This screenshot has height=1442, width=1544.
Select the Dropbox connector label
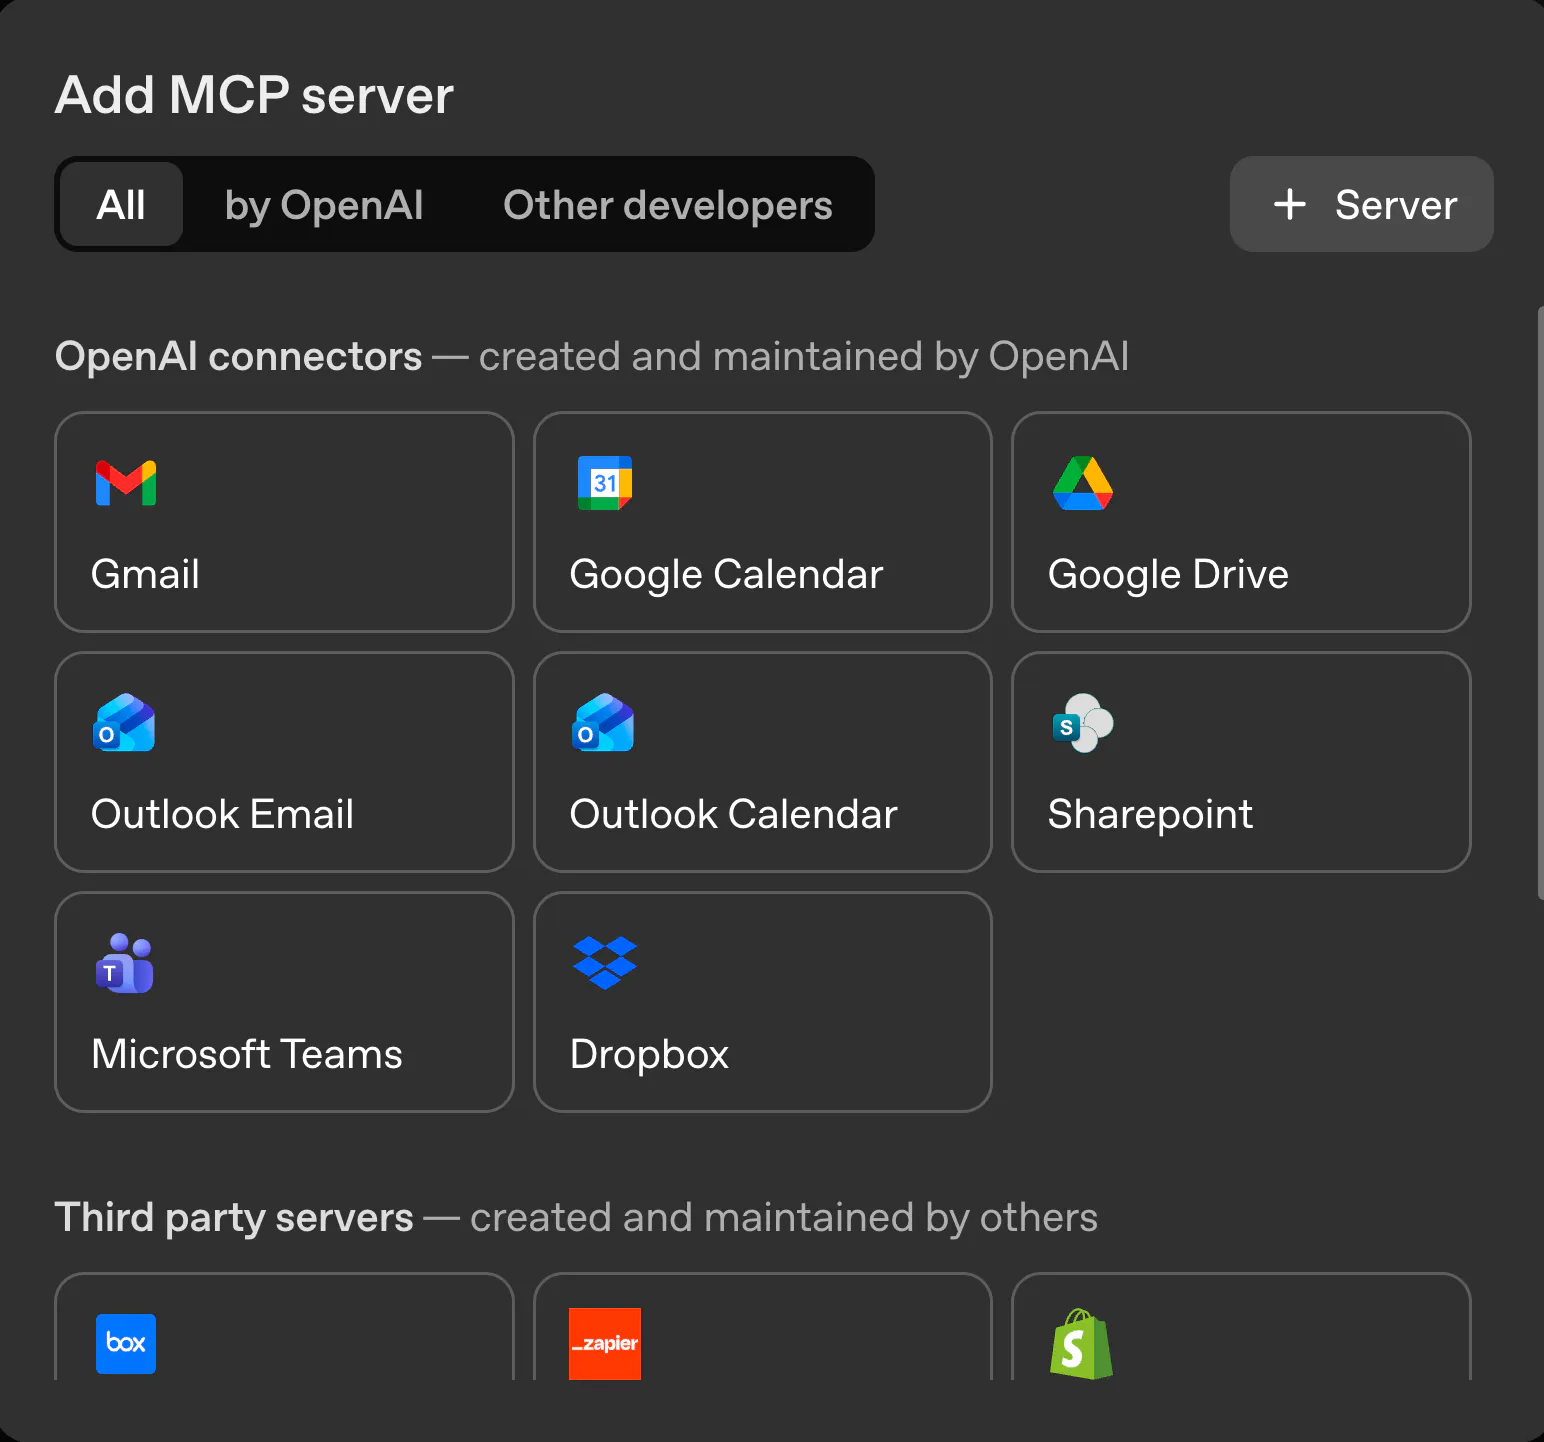pos(649,1054)
